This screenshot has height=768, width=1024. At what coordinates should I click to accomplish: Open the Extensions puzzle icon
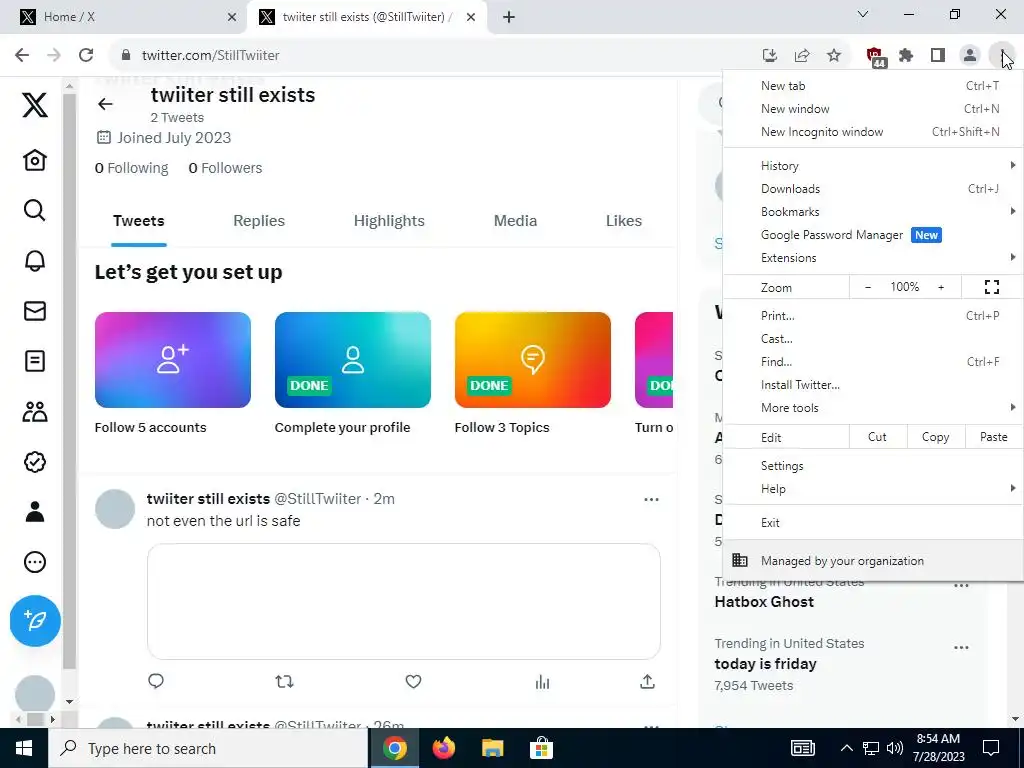[x=906, y=55]
